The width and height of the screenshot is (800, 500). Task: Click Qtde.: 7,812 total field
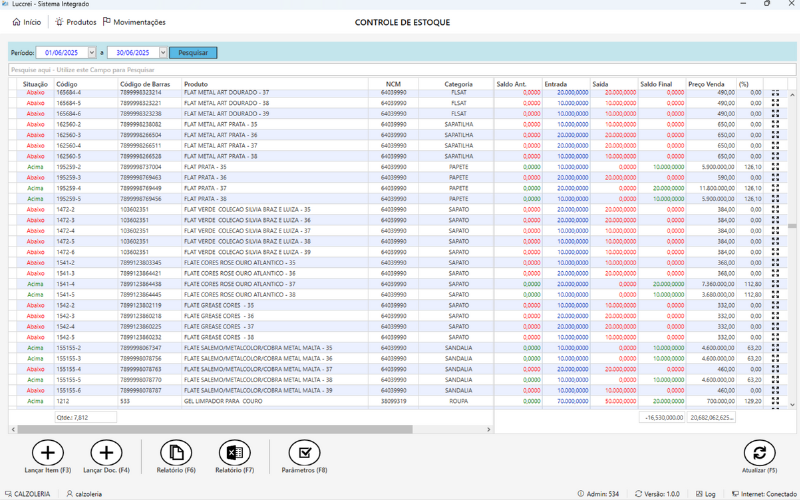pyautogui.click(x=86, y=417)
